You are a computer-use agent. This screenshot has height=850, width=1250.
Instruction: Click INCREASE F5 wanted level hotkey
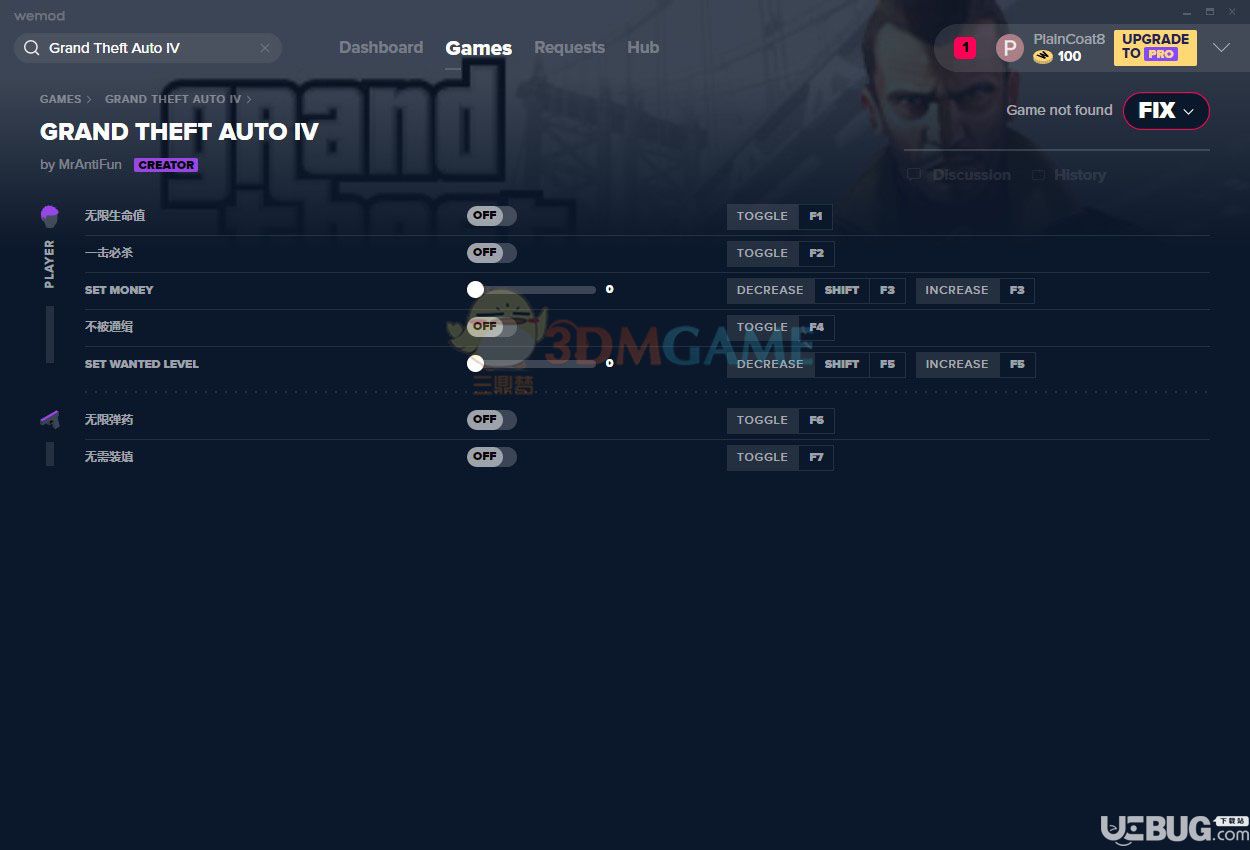(976, 364)
